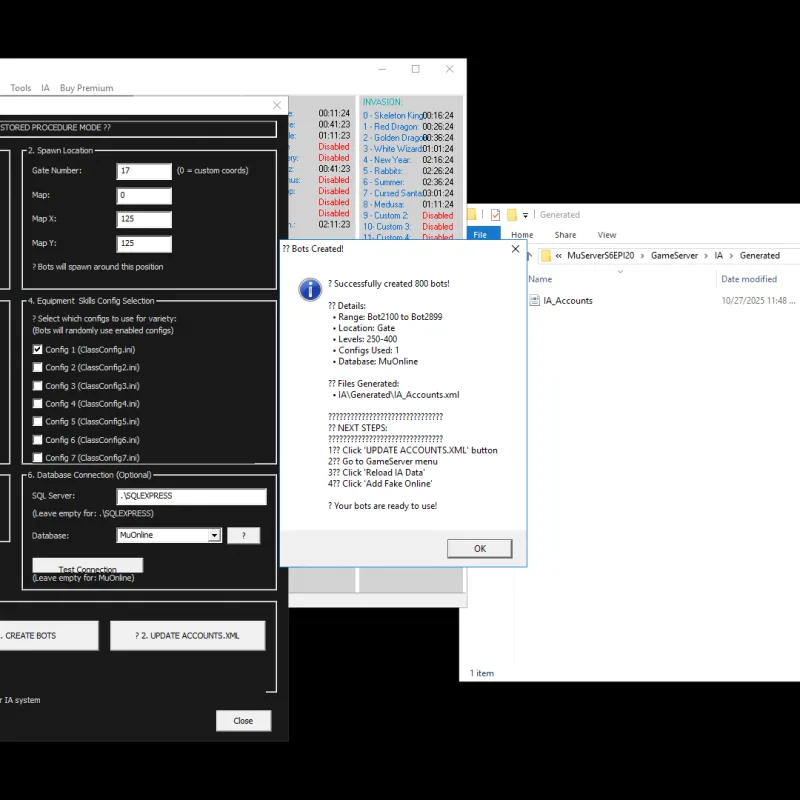Image resolution: width=800 pixels, height=800 pixels.
Task: Open the Buy Premium menu
Action: [x=86, y=88]
